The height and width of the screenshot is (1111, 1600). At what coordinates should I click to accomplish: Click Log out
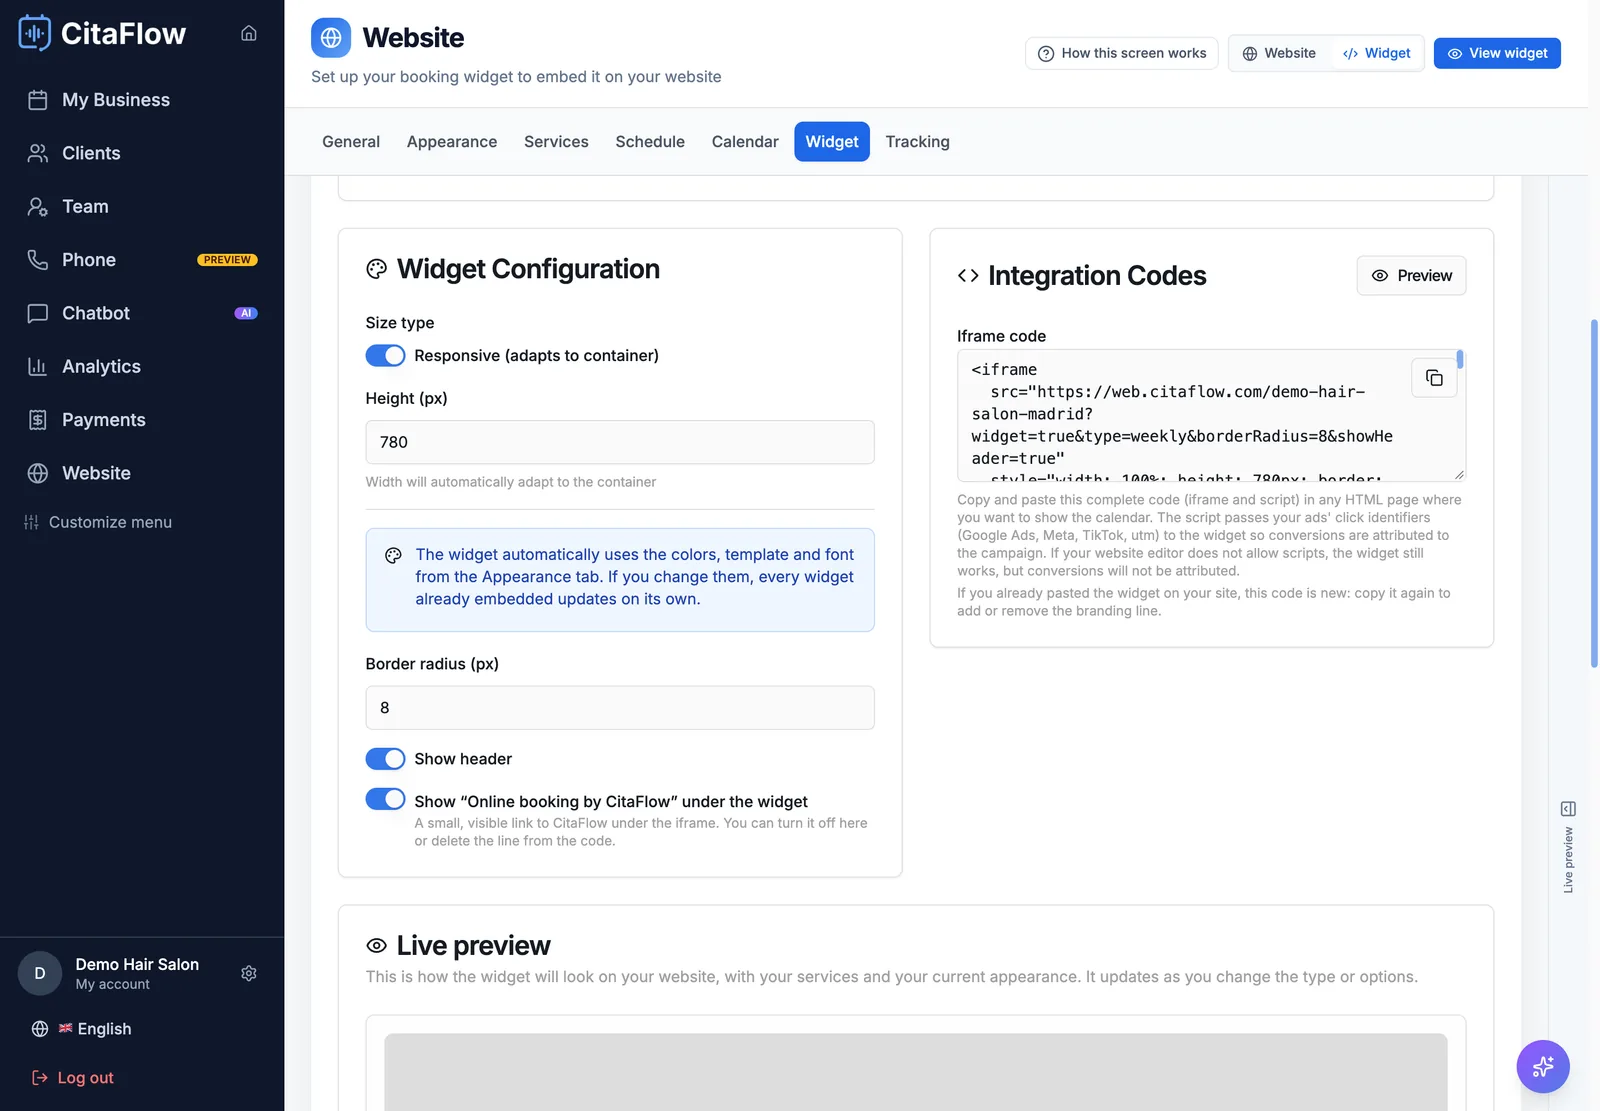[73, 1078]
